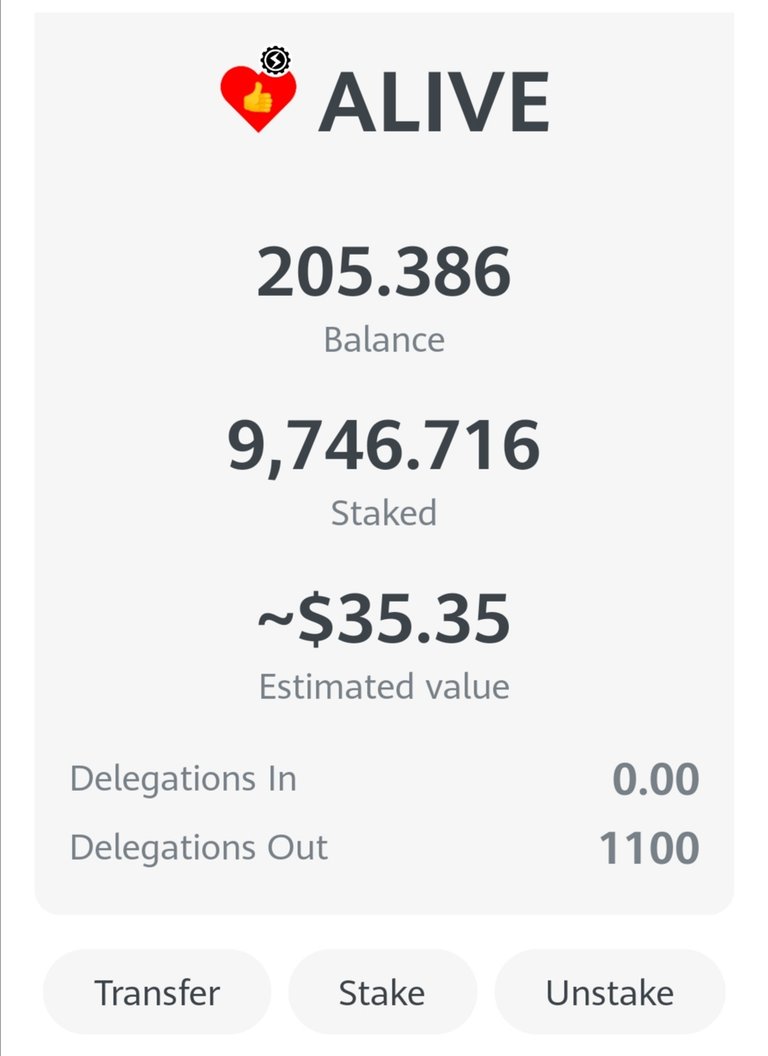Click the ~$35.35 estimated value figure

pos(384,619)
